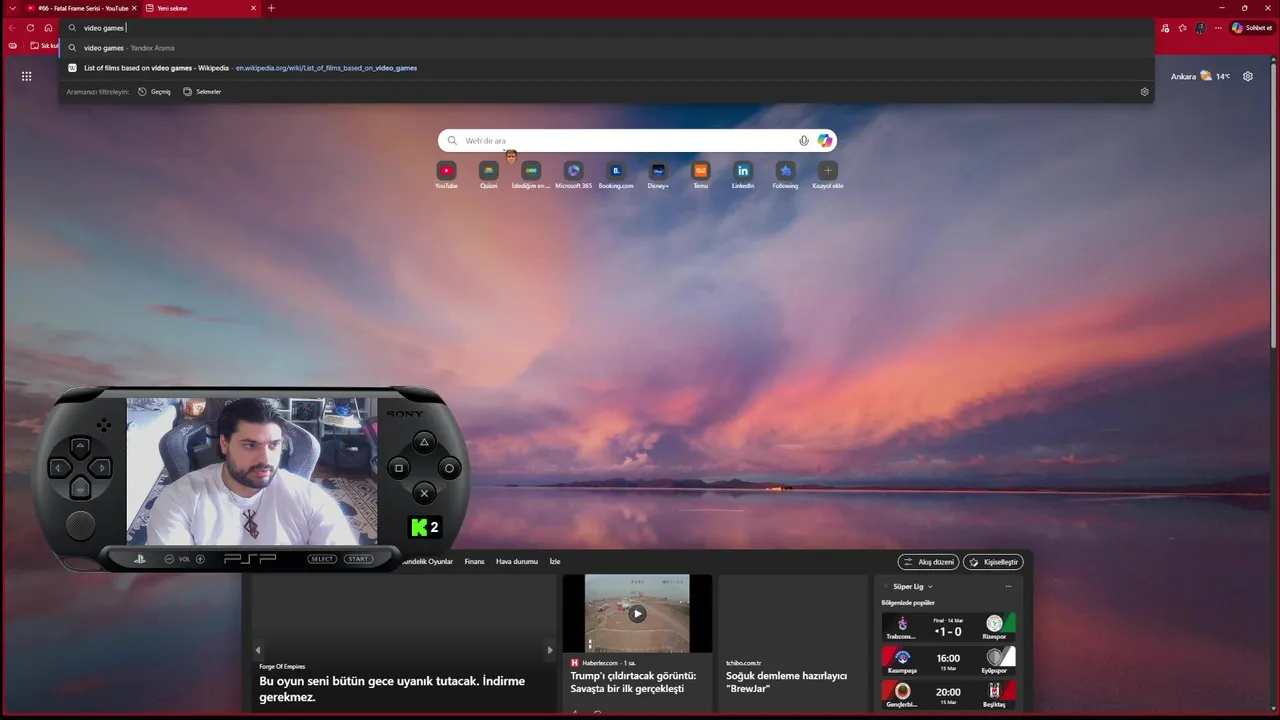The image size is (1280, 720).
Task: Start voice search with microphone icon
Action: [804, 141]
